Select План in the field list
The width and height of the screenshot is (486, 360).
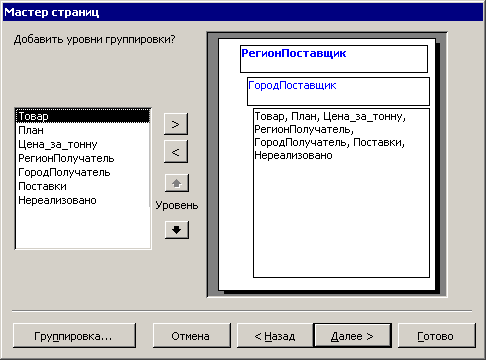point(83,130)
